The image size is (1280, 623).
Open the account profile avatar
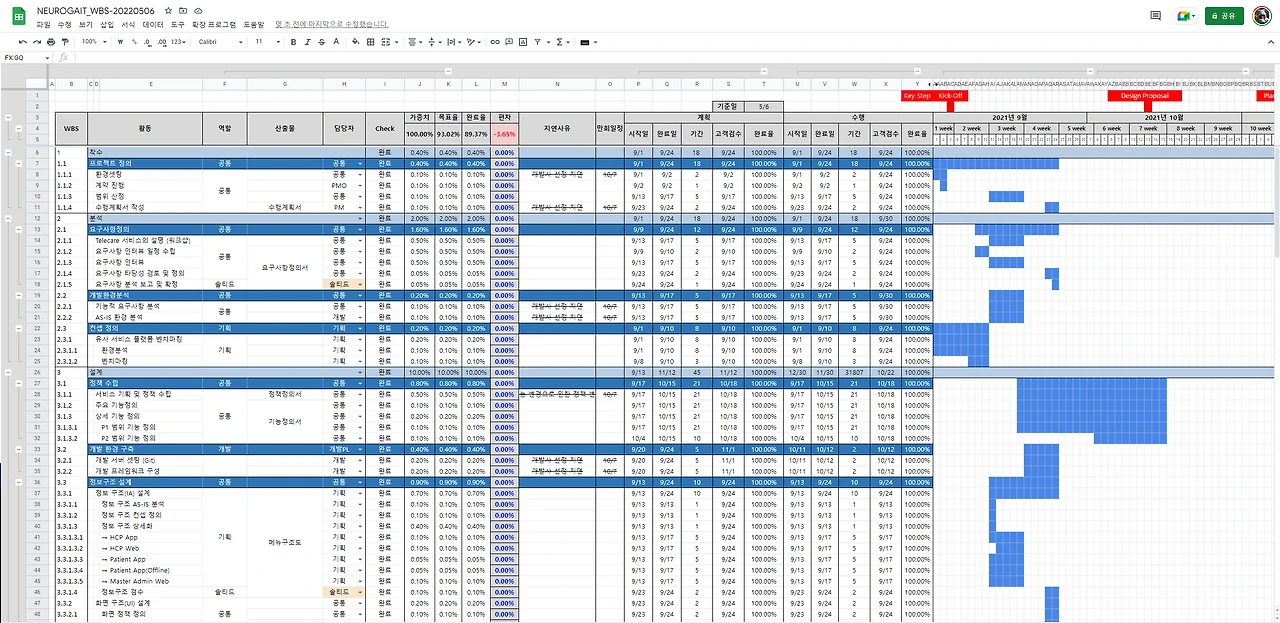(x=1262, y=16)
